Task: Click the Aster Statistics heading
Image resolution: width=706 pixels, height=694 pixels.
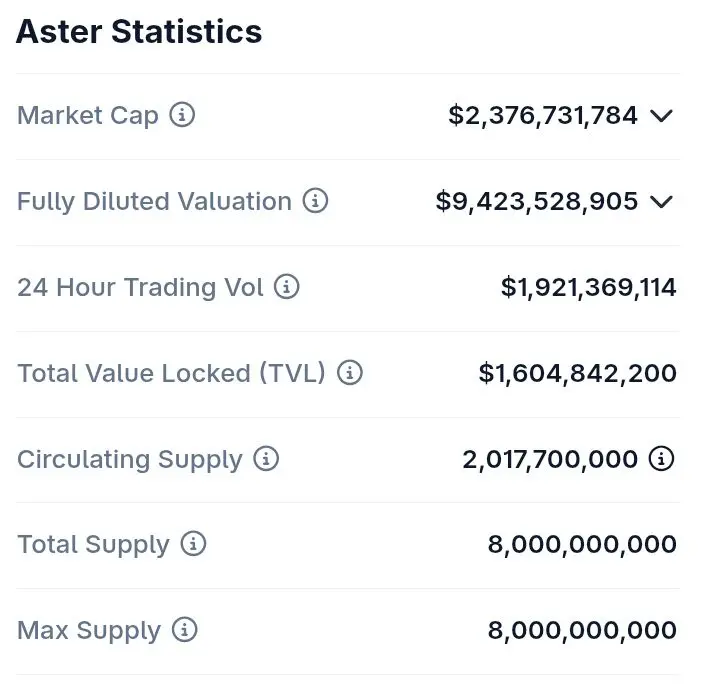Action: click(139, 31)
